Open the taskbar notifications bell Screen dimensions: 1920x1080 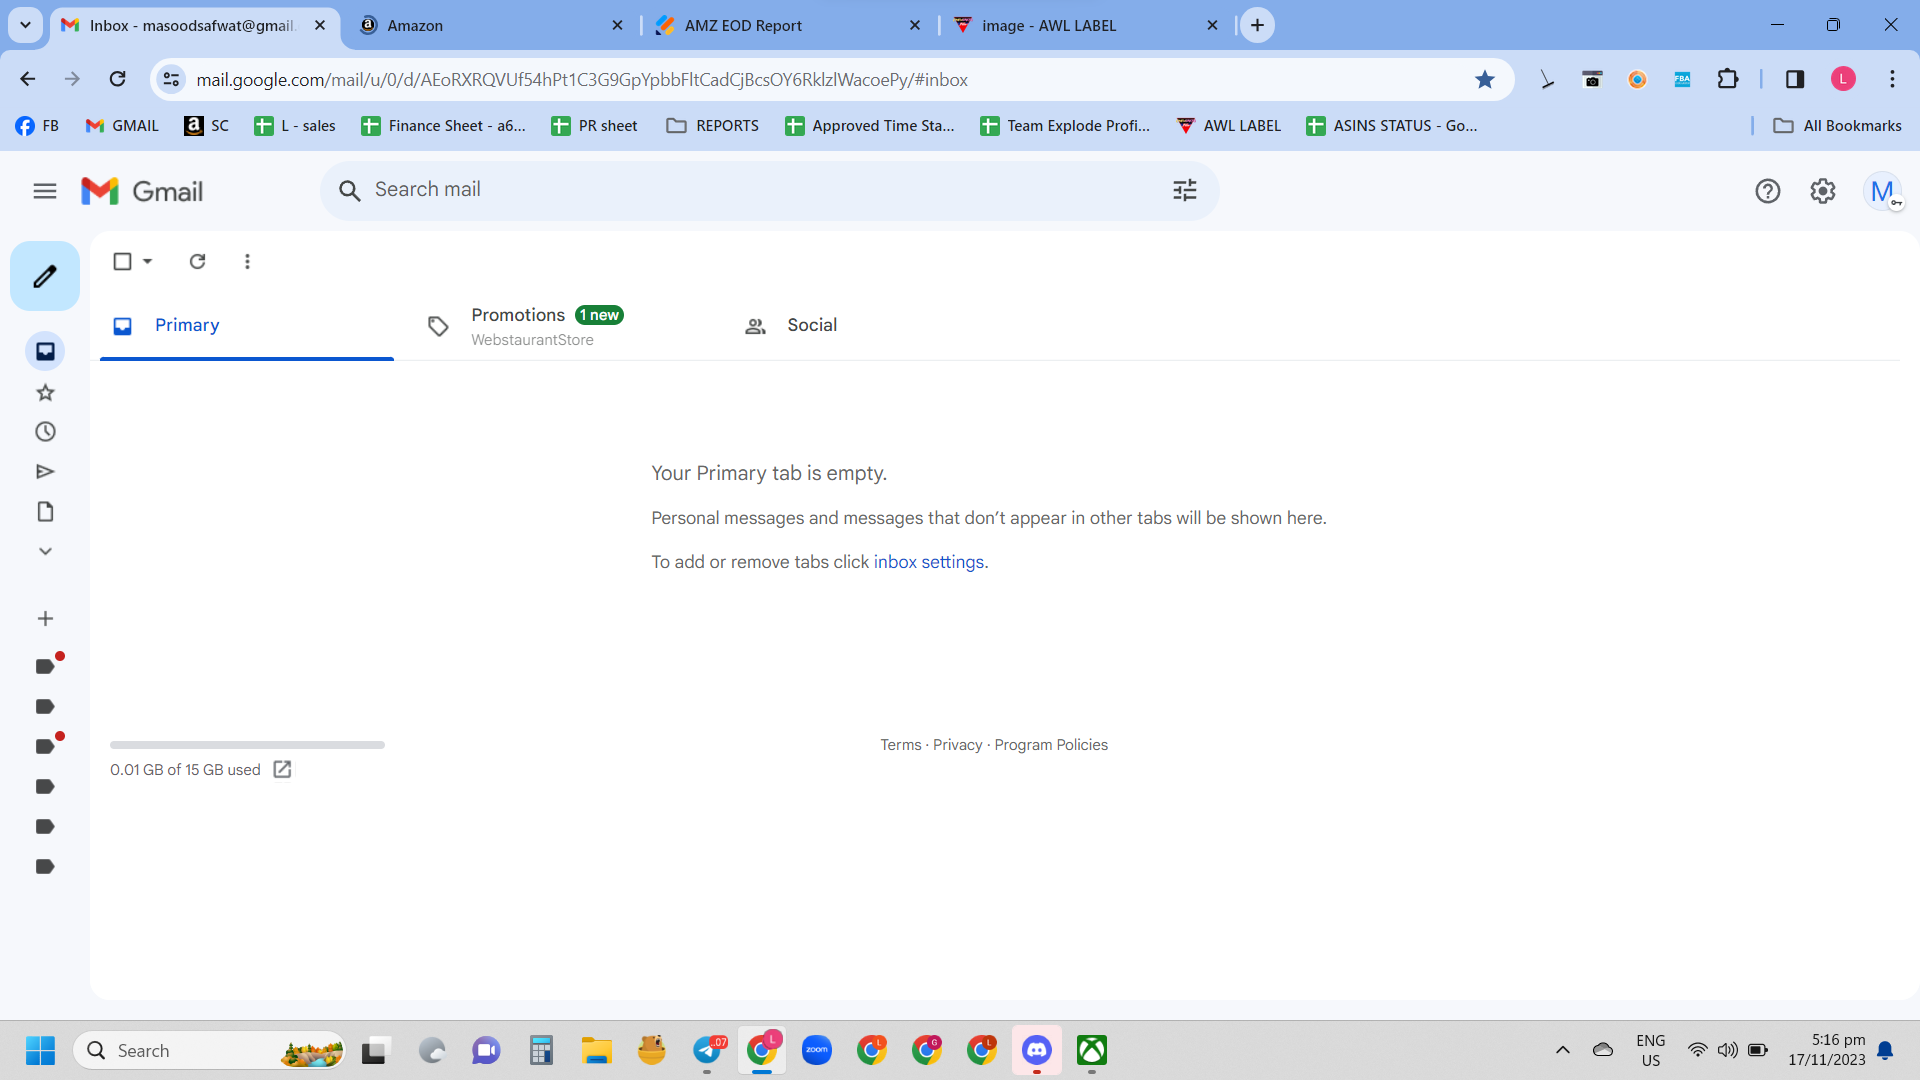pyautogui.click(x=1885, y=1050)
